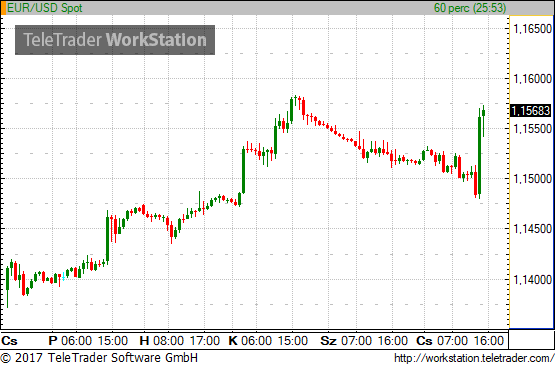Click the 2017 TeleTrader Software GmbH copyright text
Viewport: 555px width, 367px height.
(99, 358)
